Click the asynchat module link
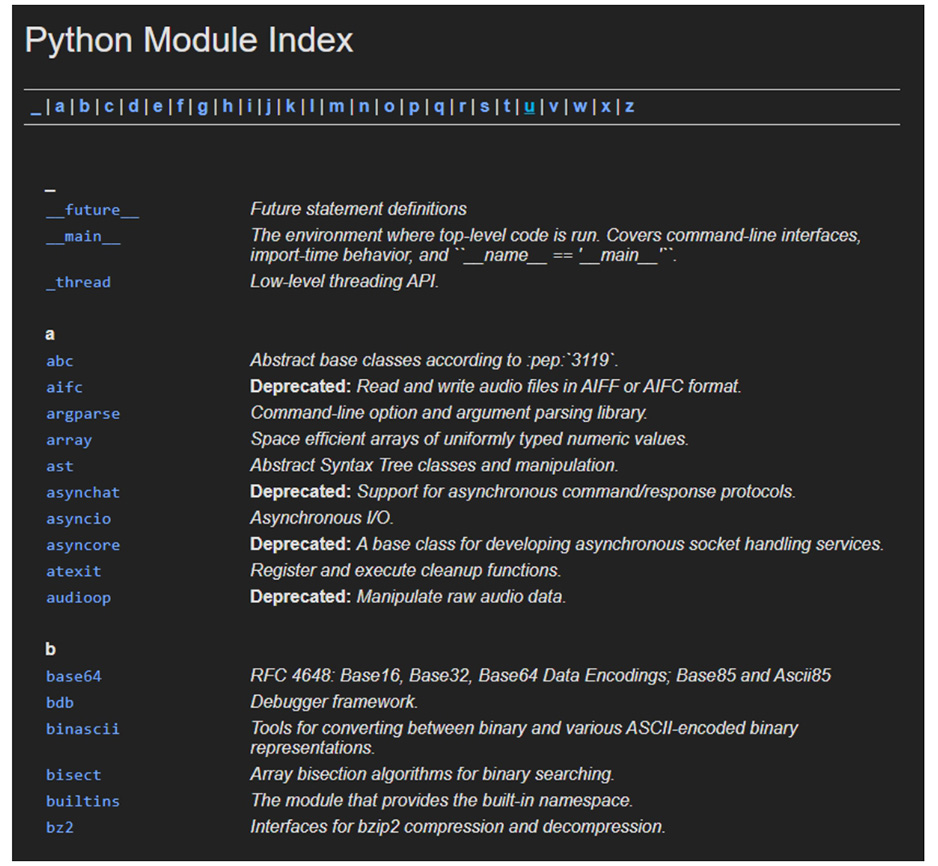 83,492
